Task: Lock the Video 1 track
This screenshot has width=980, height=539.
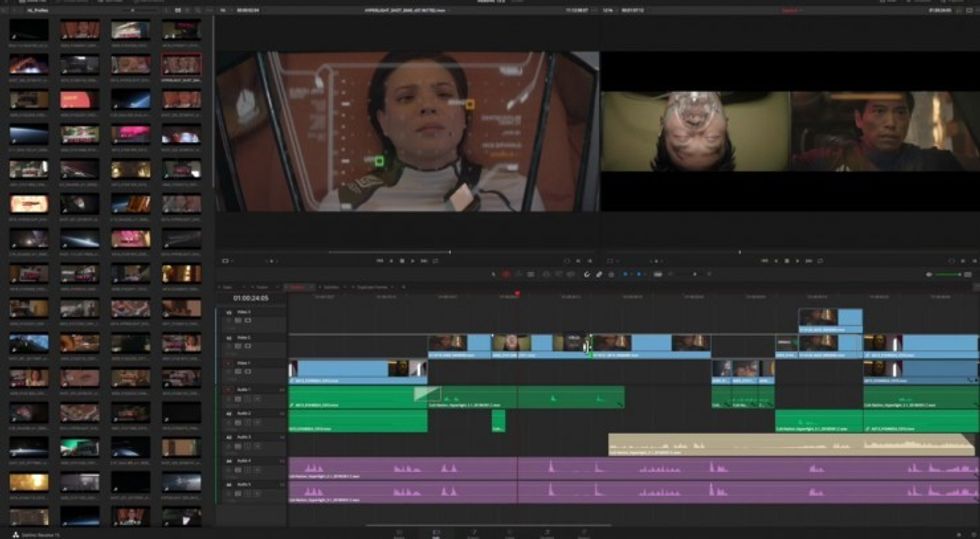Action: click(229, 371)
